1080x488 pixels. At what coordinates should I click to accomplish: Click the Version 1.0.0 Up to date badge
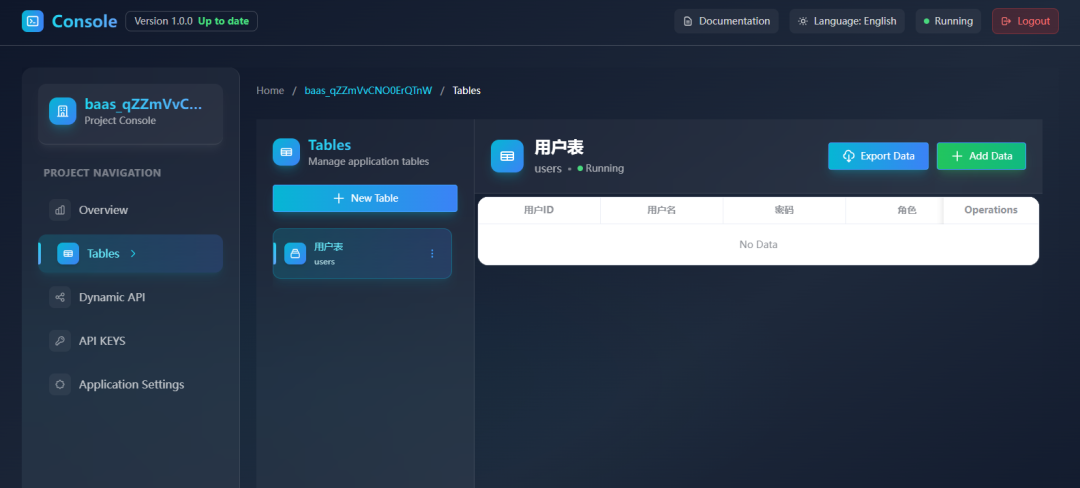click(x=191, y=21)
